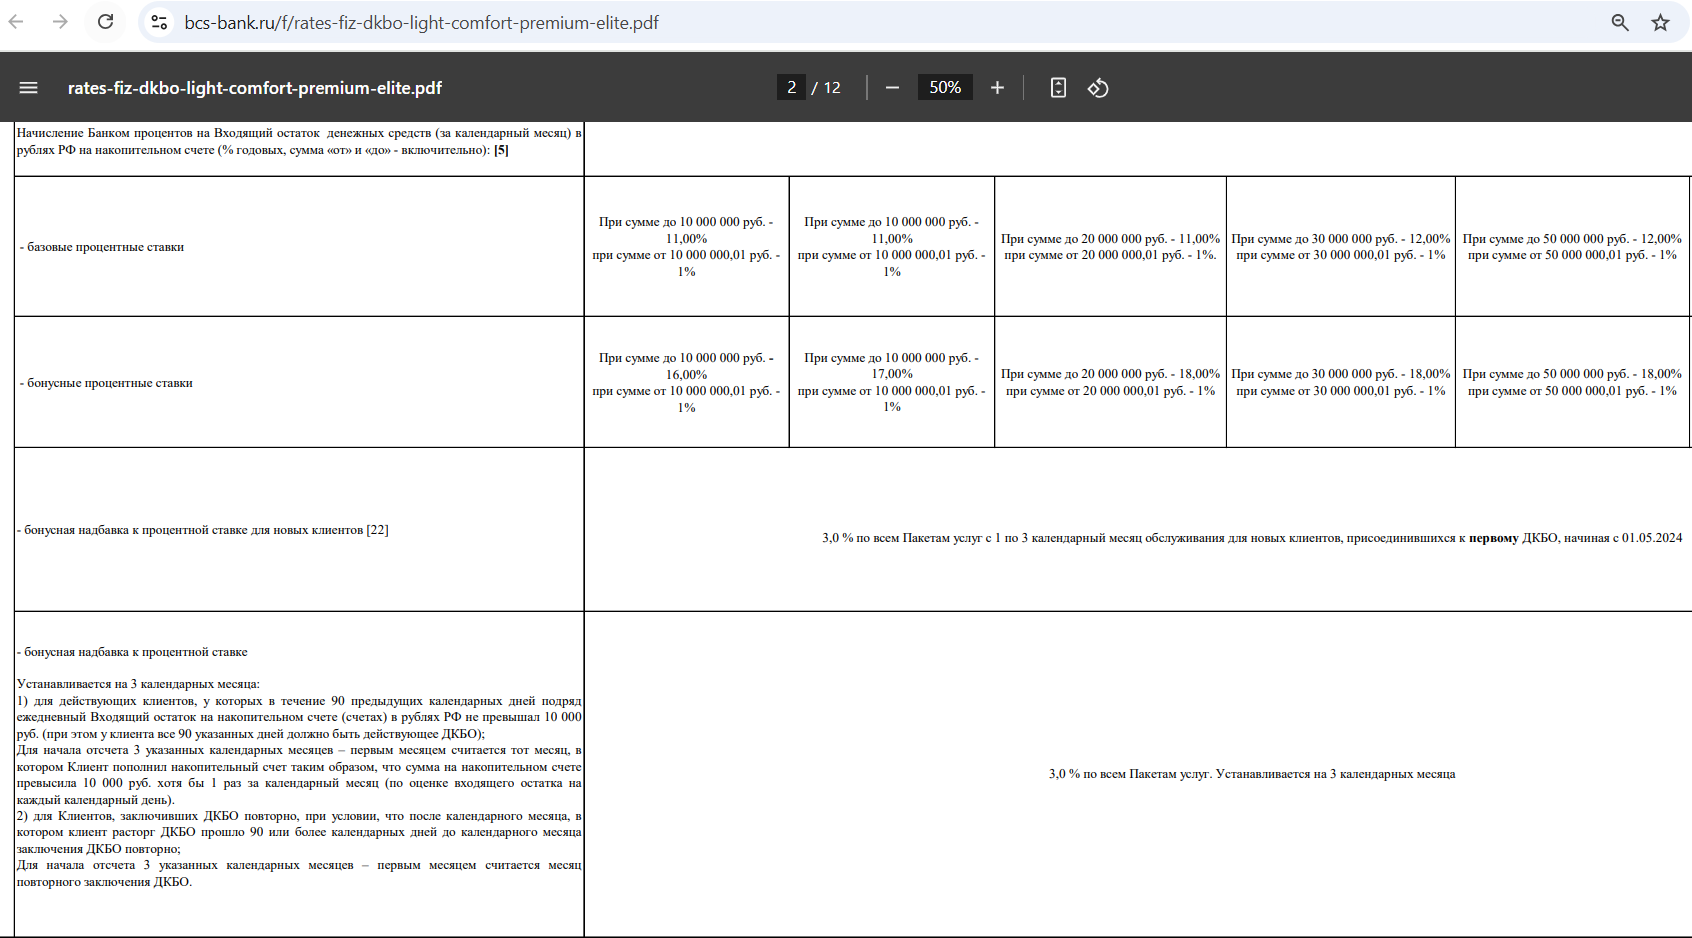View site information icon in address bar
The width and height of the screenshot is (1692, 938).
pyautogui.click(x=159, y=22)
